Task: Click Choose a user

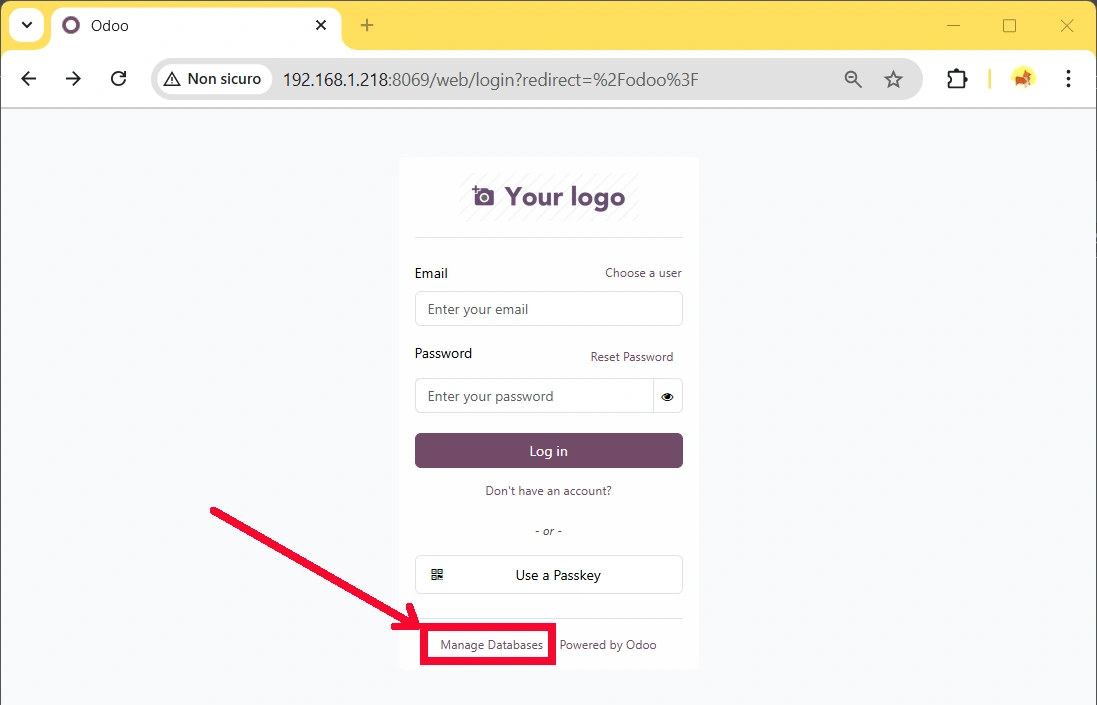Action: (x=643, y=272)
